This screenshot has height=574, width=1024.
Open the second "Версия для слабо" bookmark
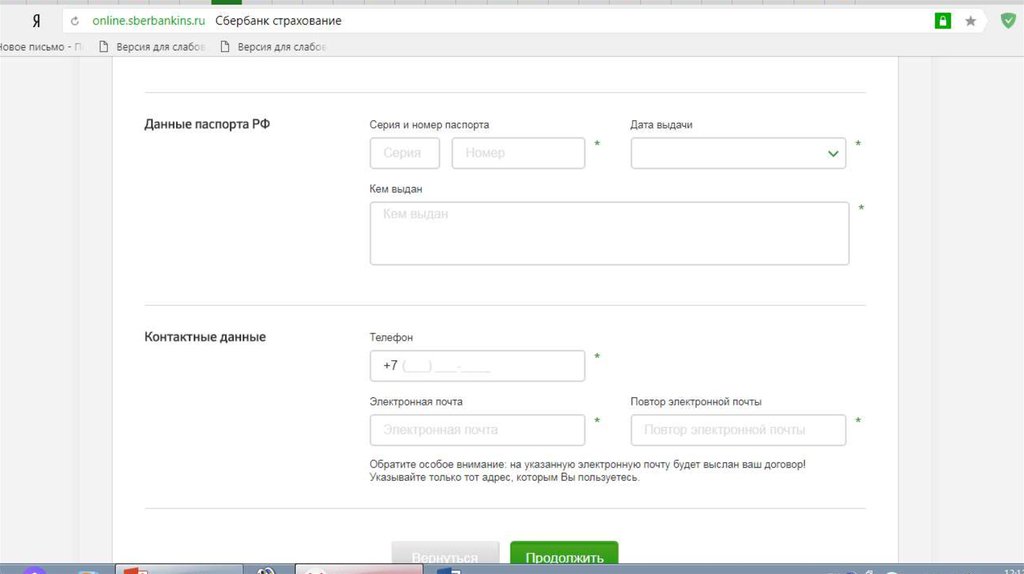[274, 47]
